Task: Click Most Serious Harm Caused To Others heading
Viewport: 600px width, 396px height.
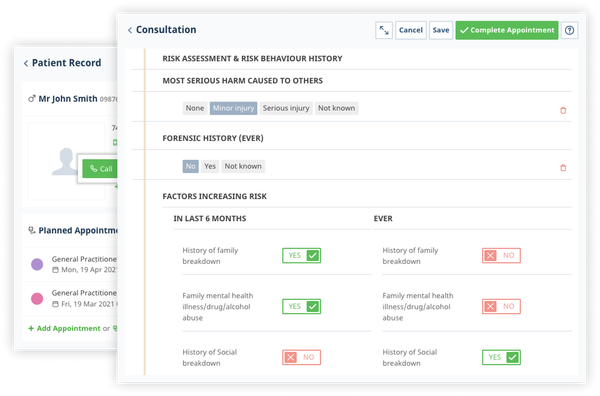Action: click(x=243, y=81)
